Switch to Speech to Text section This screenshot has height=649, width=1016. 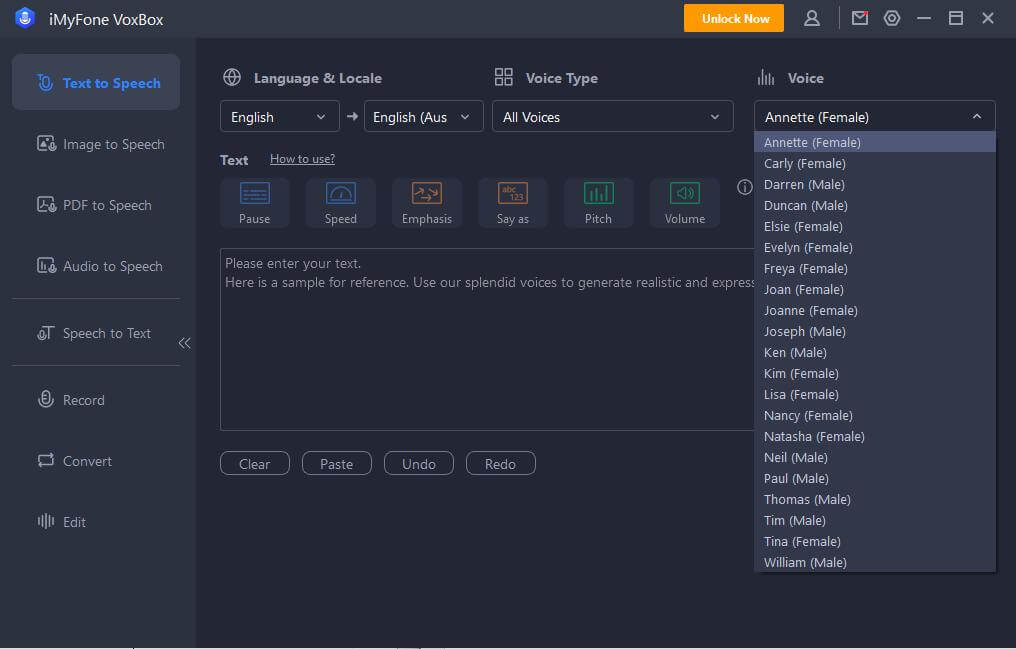click(x=96, y=334)
